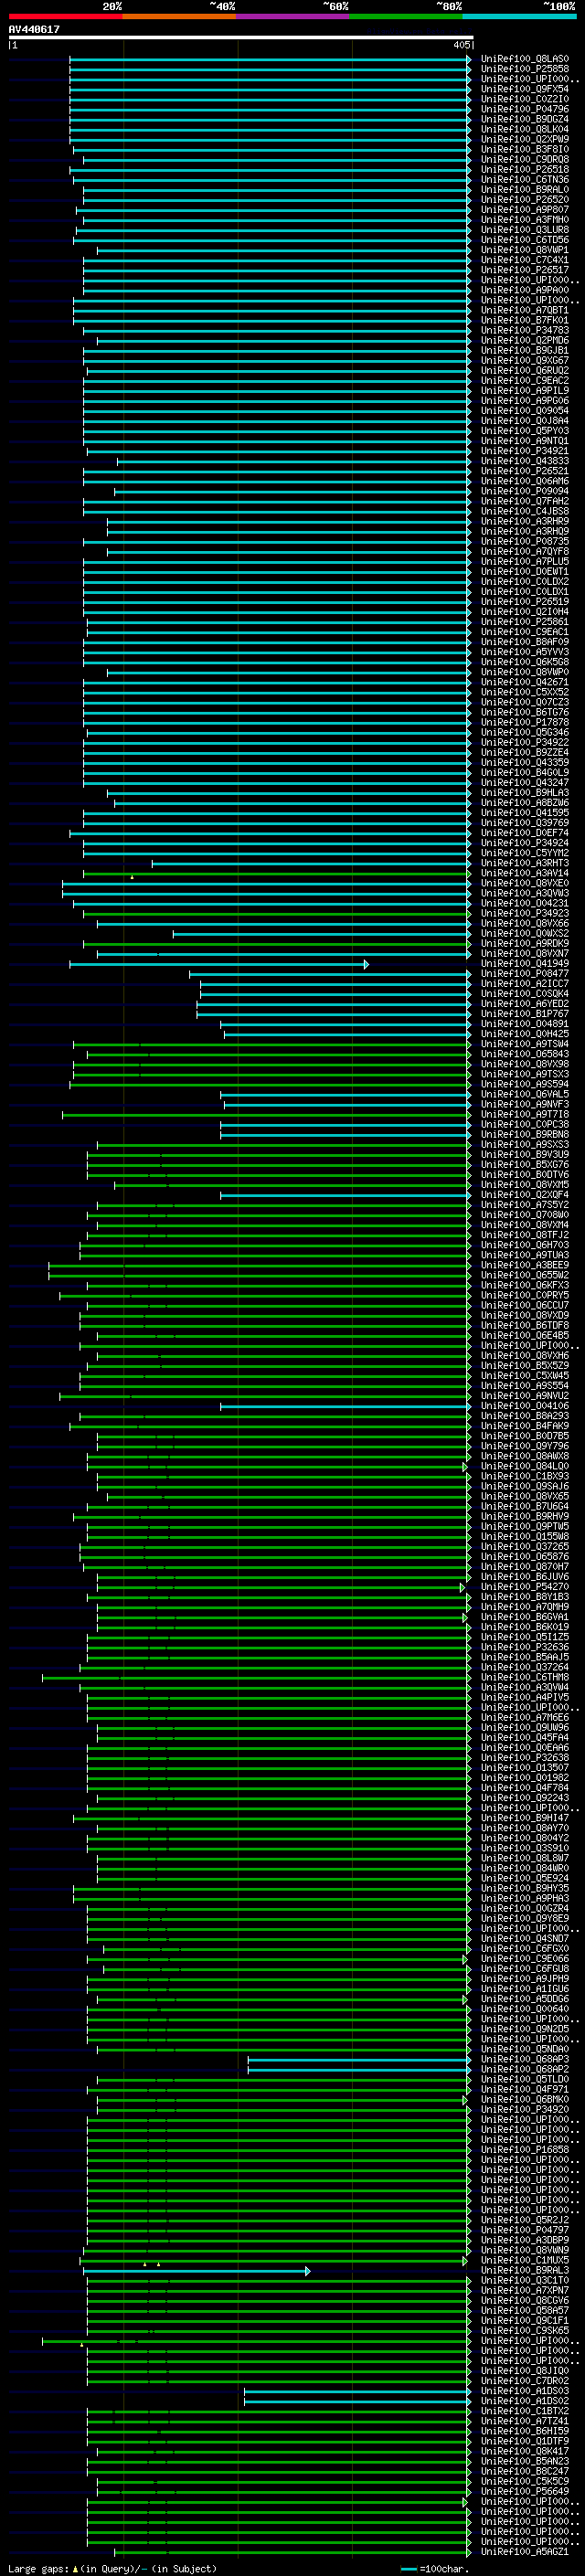
Task: Open hit UniRef100_B9DGZ4
Action: pyautogui.click(x=525, y=119)
